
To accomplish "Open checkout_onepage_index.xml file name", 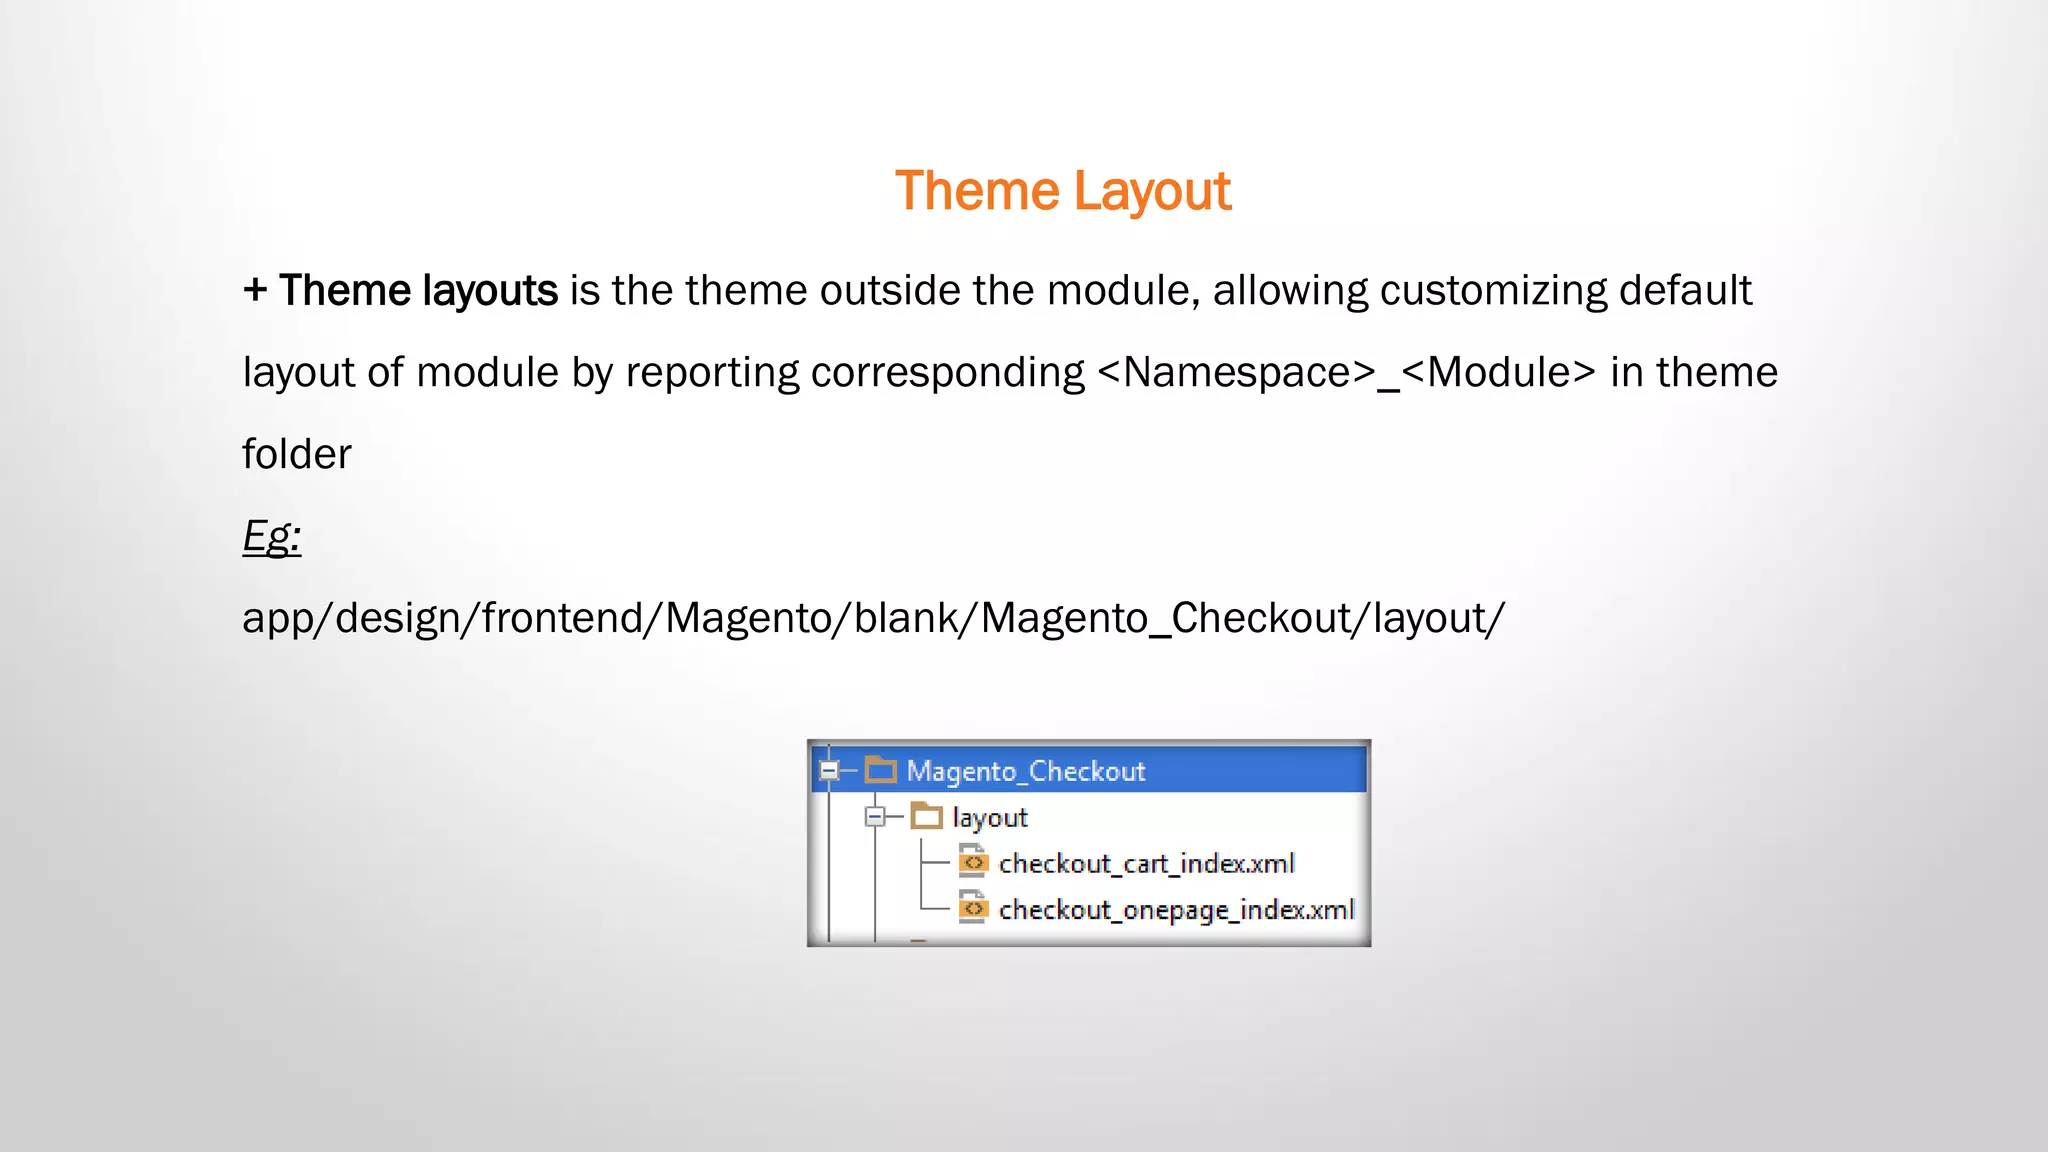I will (1177, 910).
